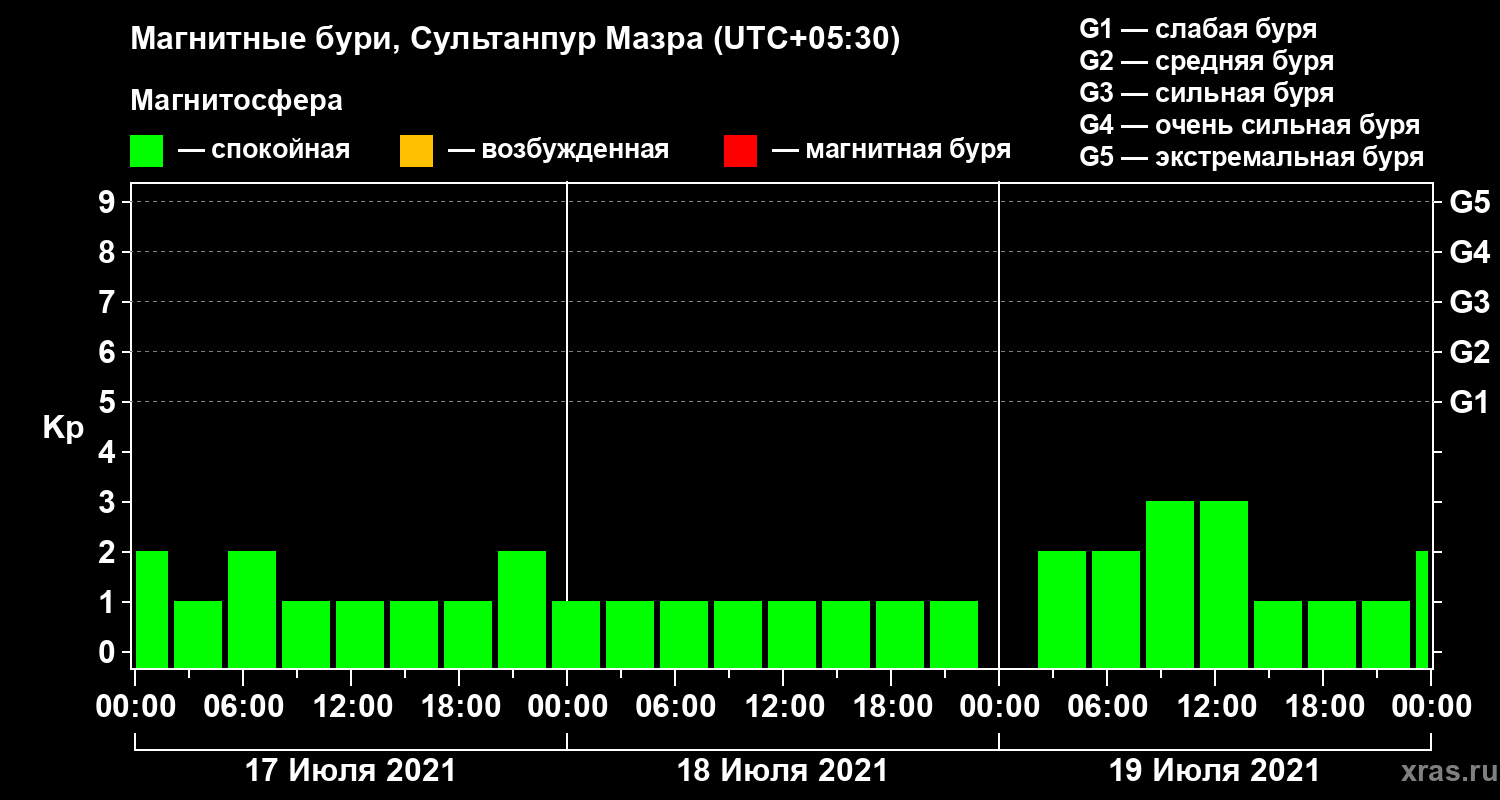
Task: Click the 'Kp' axis label
Action: point(63,429)
